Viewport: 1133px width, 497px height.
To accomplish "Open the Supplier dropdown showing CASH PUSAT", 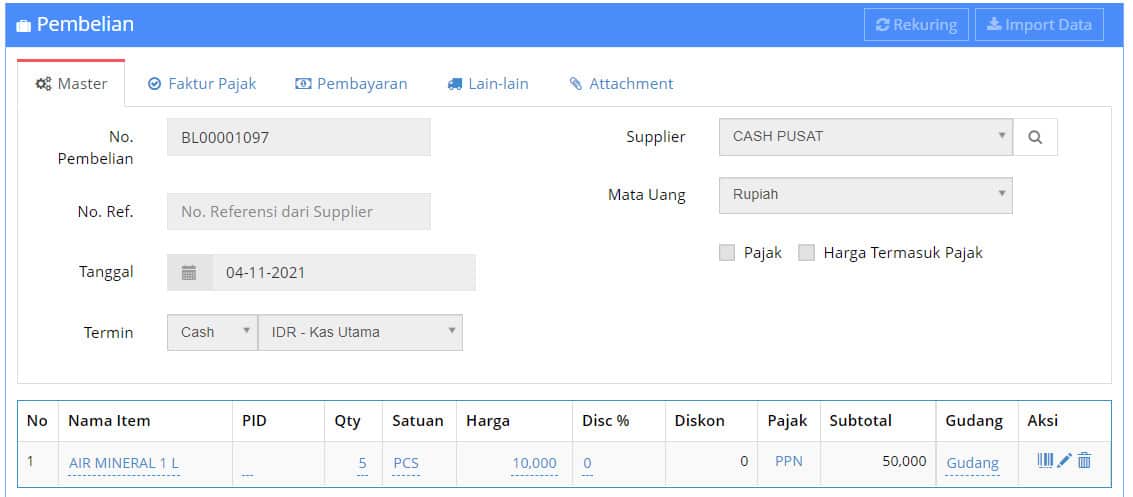I will [864, 137].
